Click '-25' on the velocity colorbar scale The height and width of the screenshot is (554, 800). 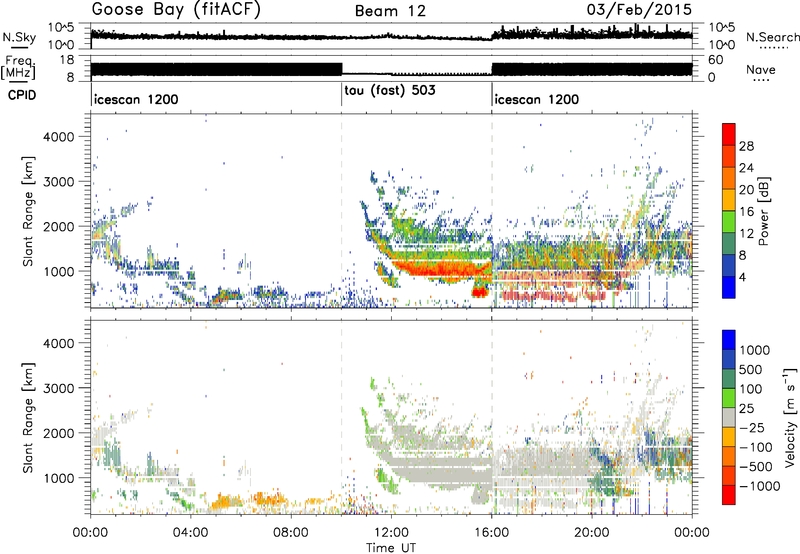tap(751, 428)
